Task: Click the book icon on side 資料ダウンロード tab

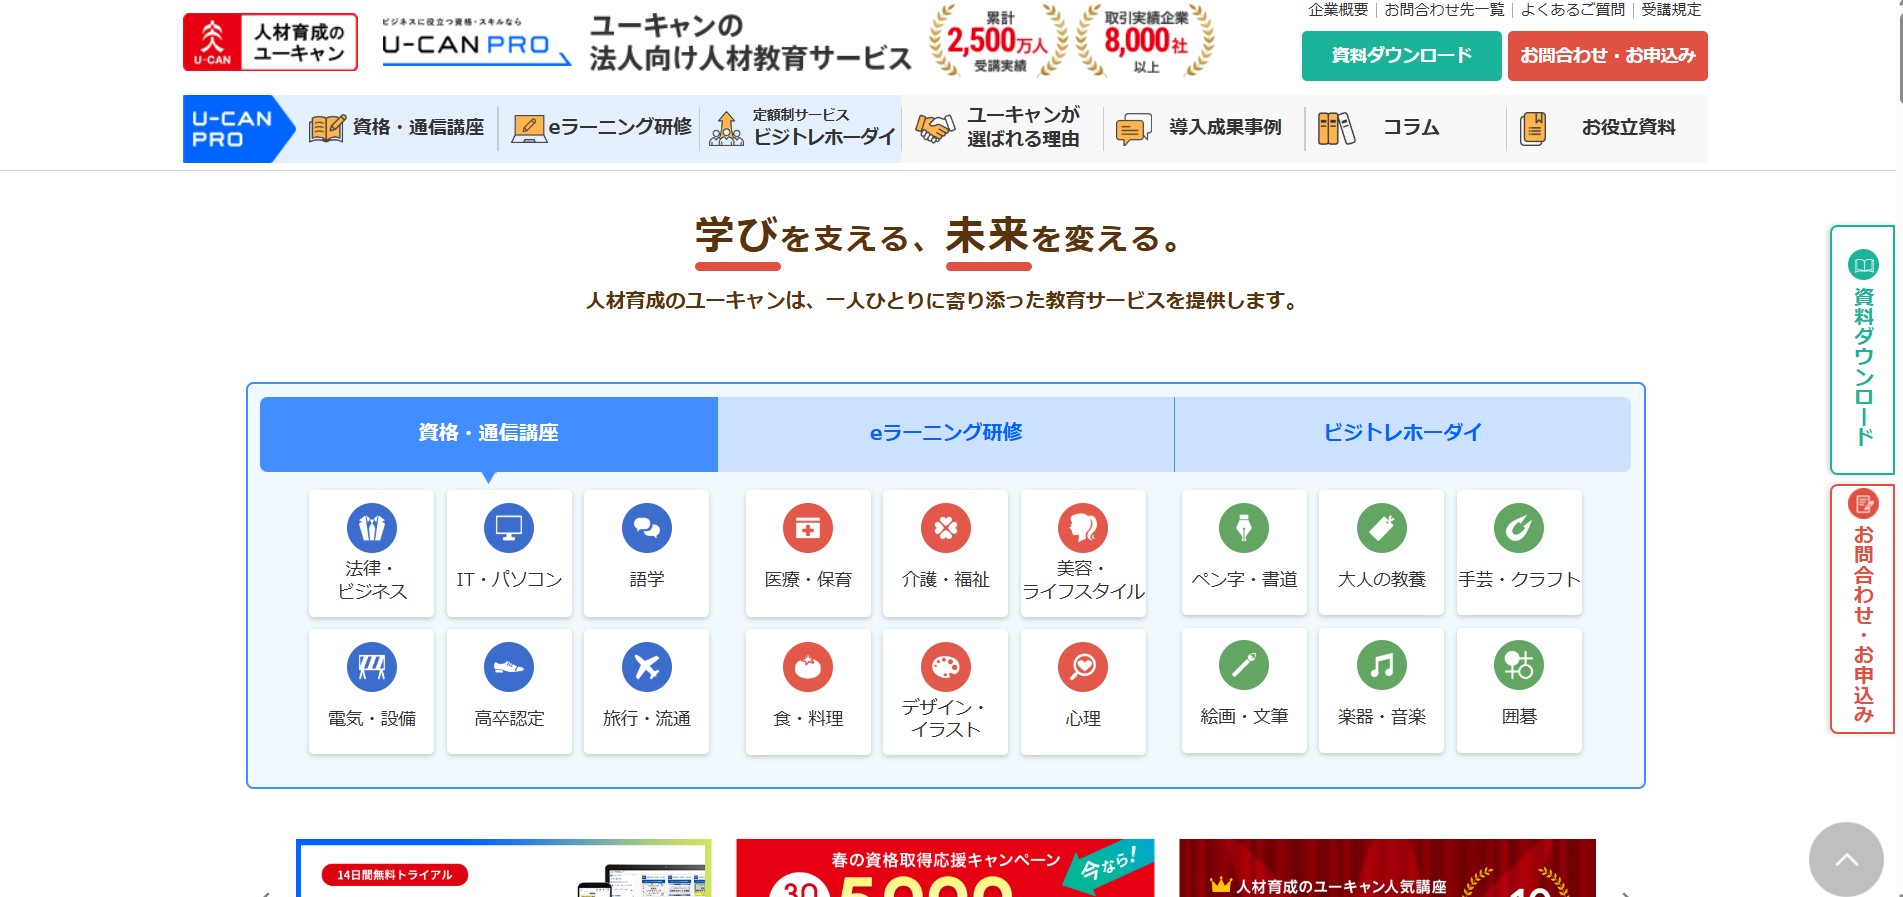Action: click(x=1863, y=264)
